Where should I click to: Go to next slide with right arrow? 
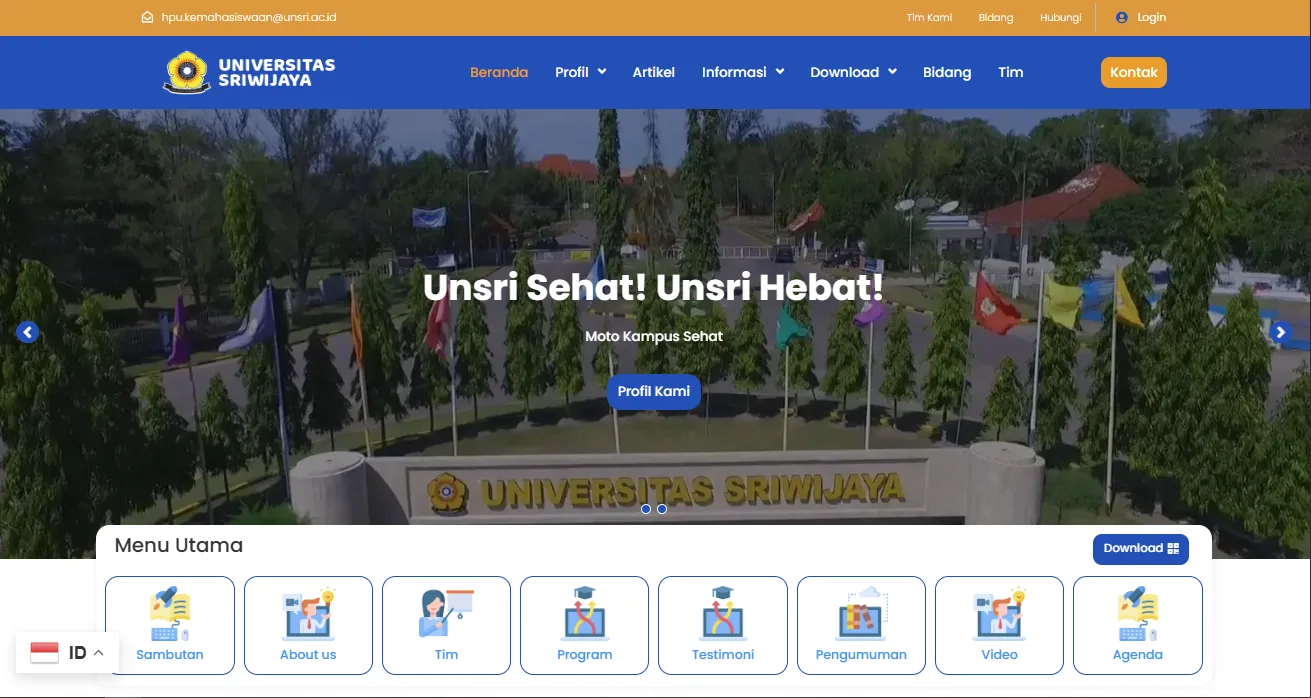tap(1281, 333)
